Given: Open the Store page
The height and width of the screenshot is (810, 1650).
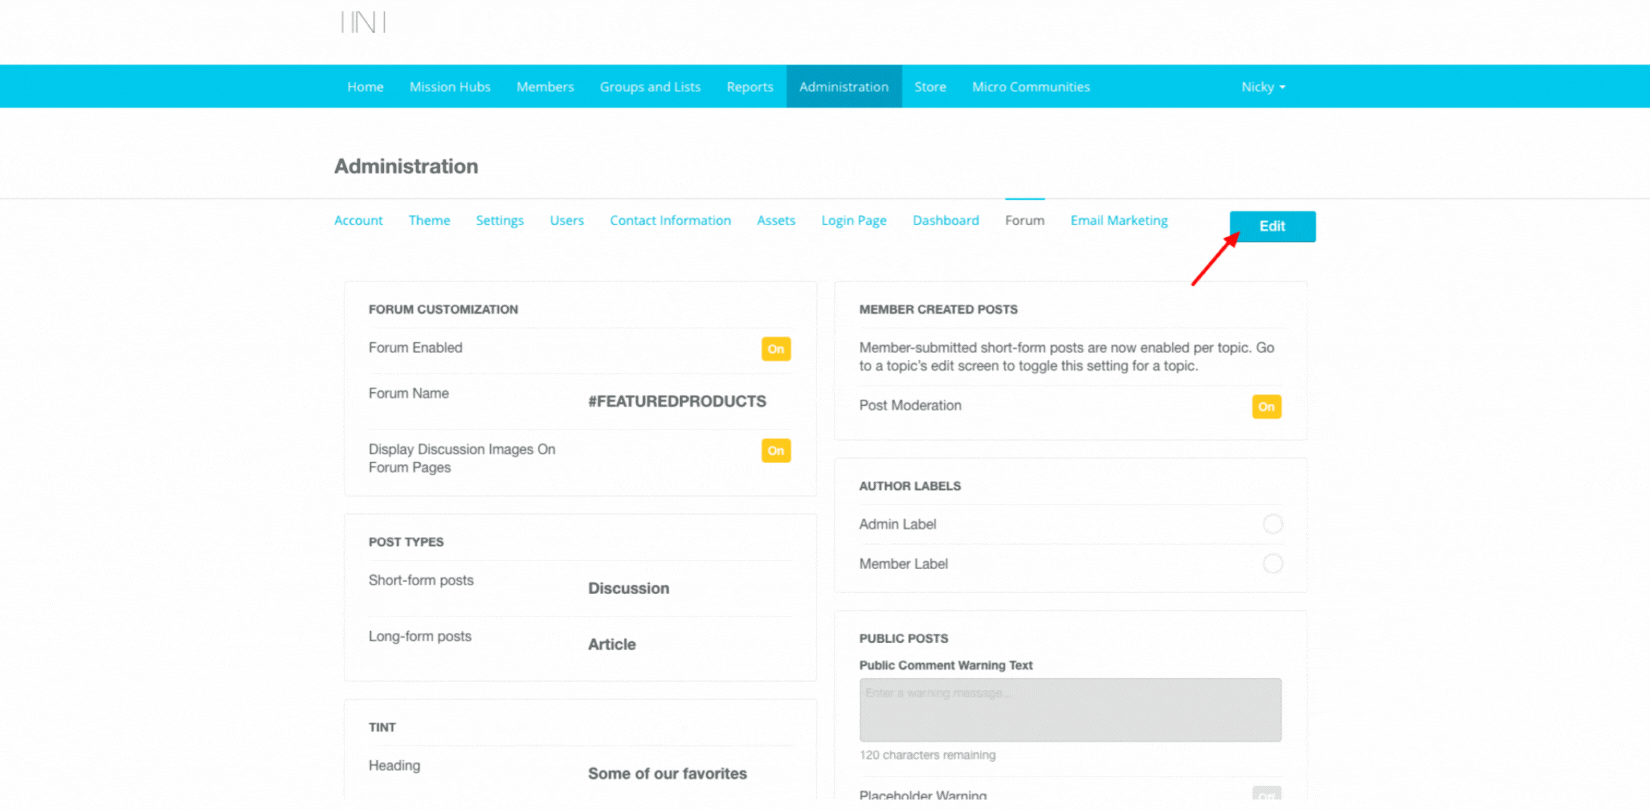Looking at the screenshot, I should 930,87.
